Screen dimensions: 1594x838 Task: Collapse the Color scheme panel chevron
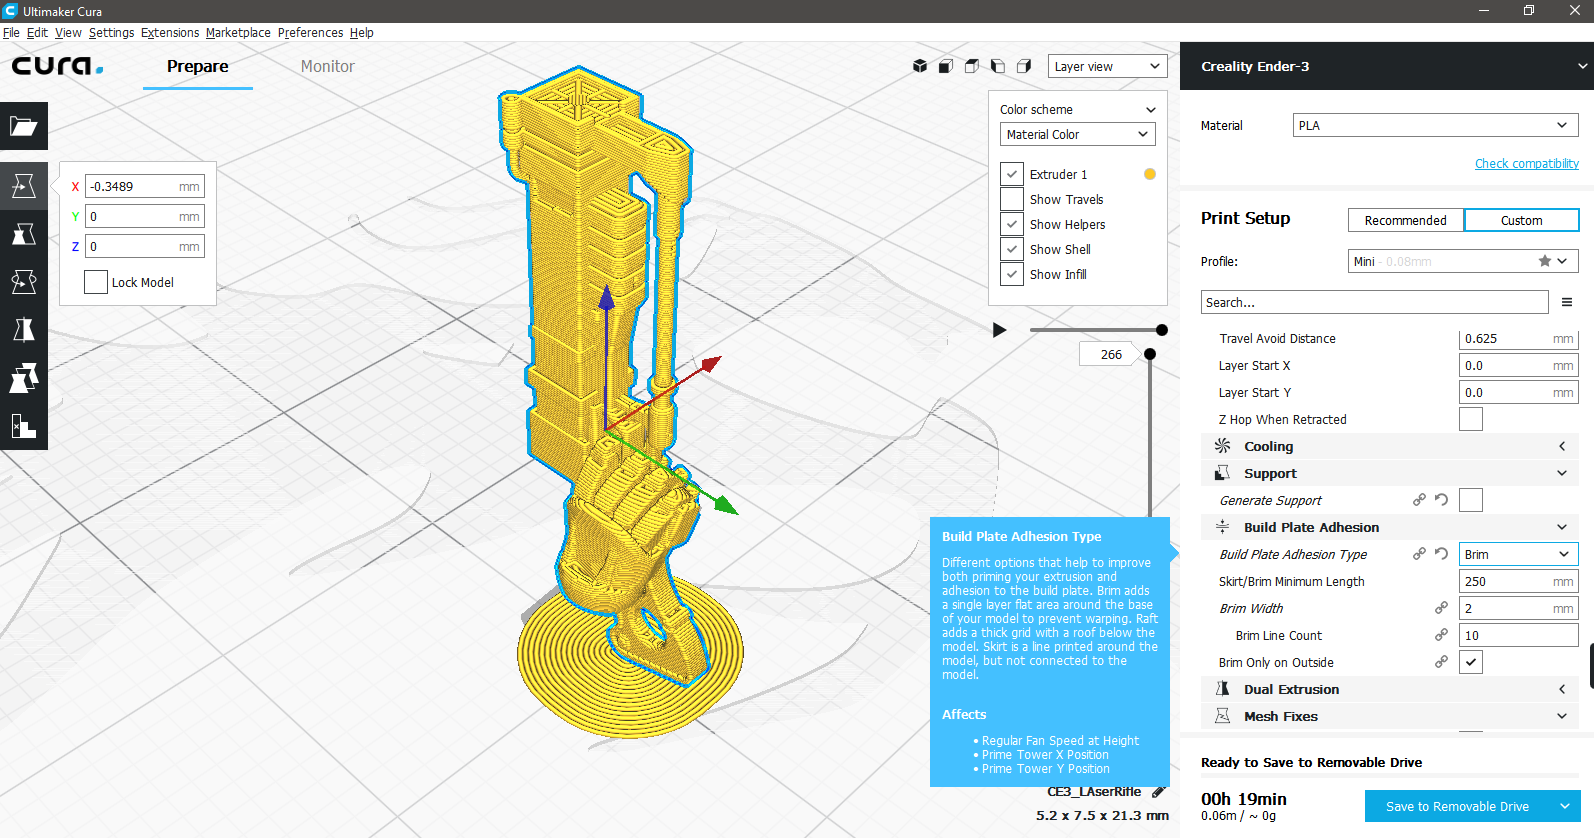click(x=1150, y=110)
